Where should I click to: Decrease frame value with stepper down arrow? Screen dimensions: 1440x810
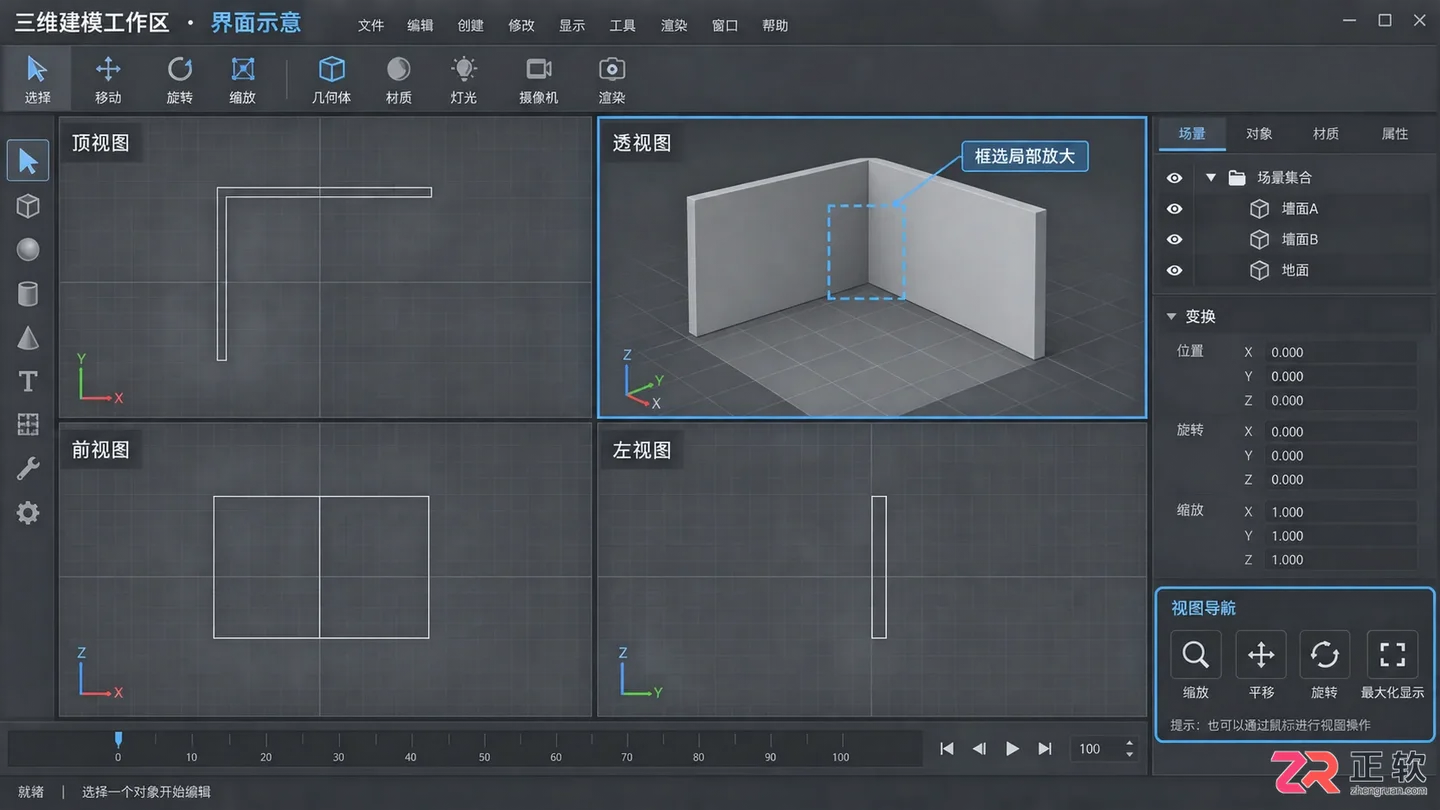1130,754
